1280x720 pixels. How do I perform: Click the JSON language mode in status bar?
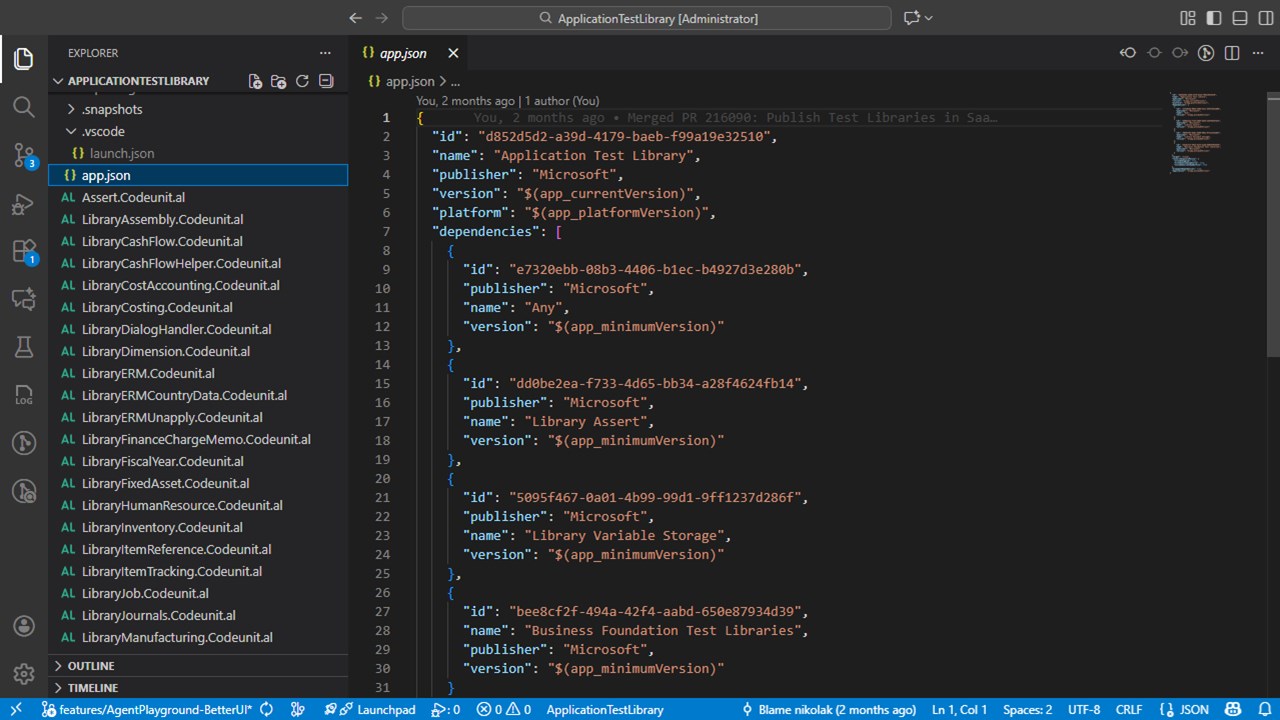[x=1185, y=710]
